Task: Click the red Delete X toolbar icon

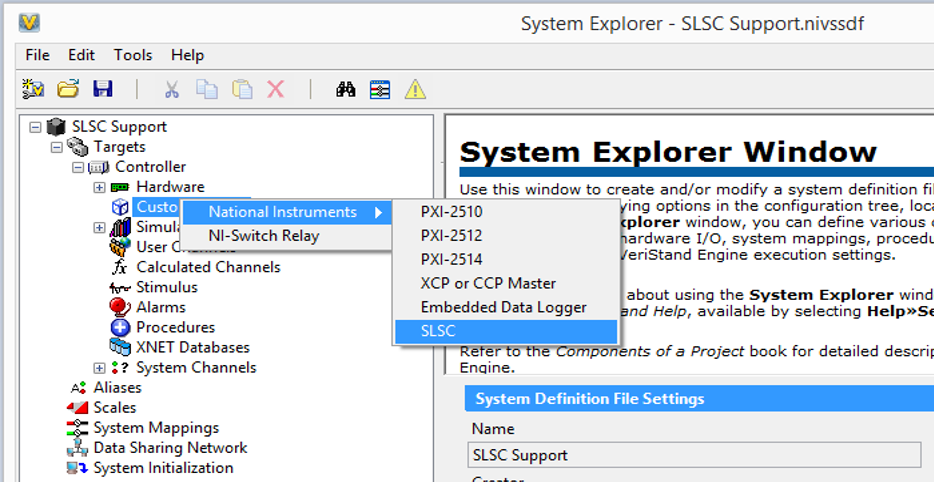Action: pos(275,89)
